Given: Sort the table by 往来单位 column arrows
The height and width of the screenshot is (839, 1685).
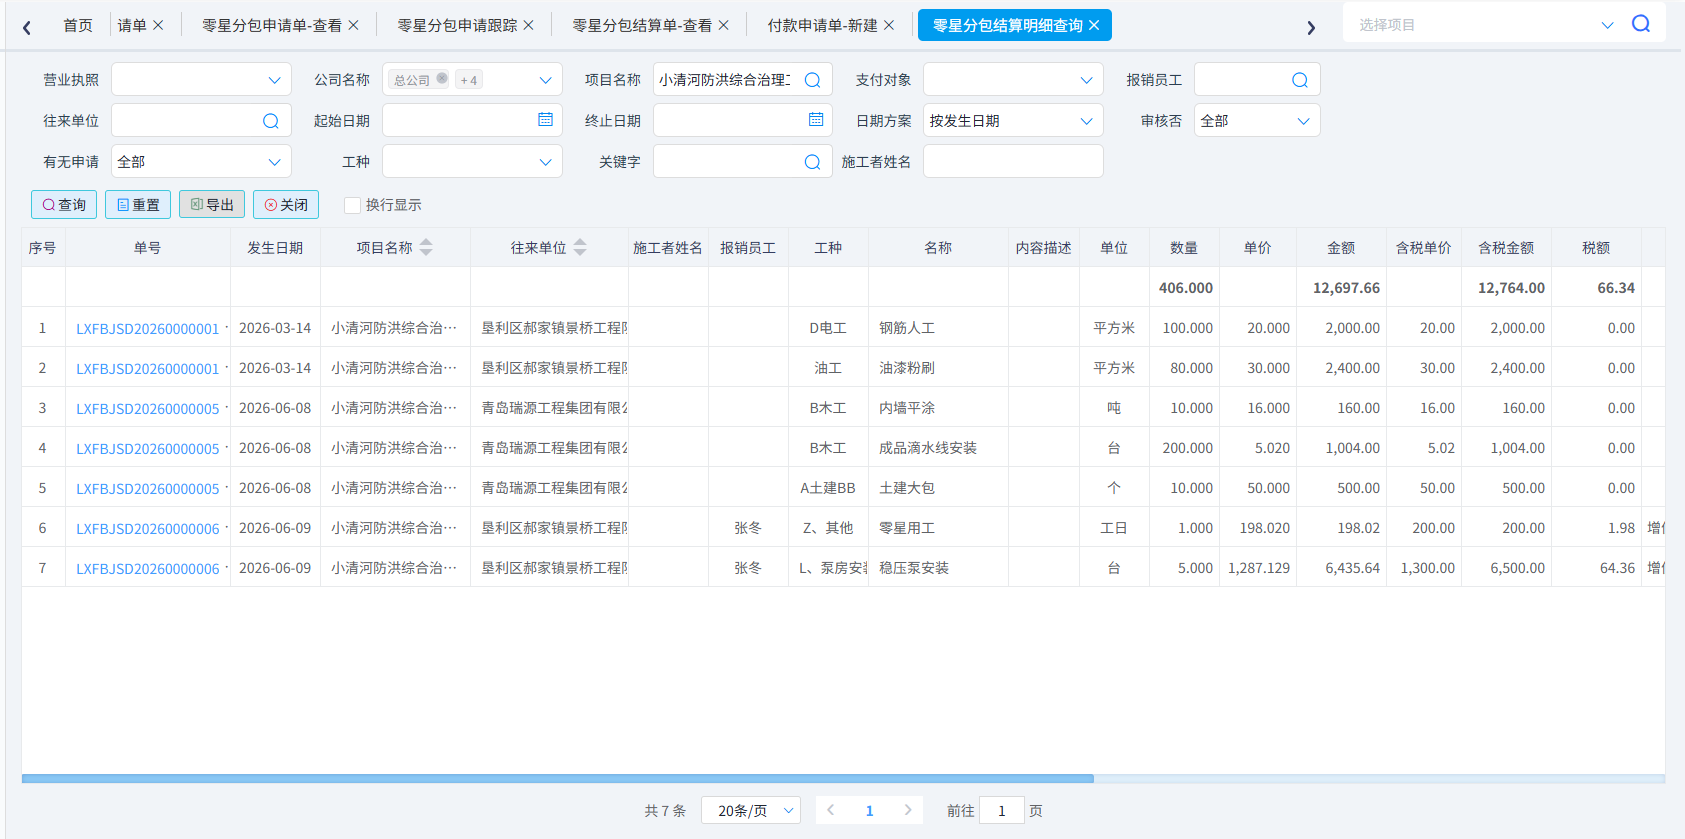Looking at the screenshot, I should point(580,247).
